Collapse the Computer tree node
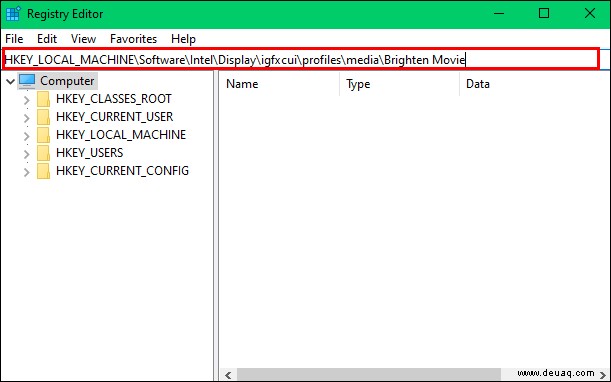Image resolution: width=611 pixels, height=382 pixels. [x=11, y=81]
